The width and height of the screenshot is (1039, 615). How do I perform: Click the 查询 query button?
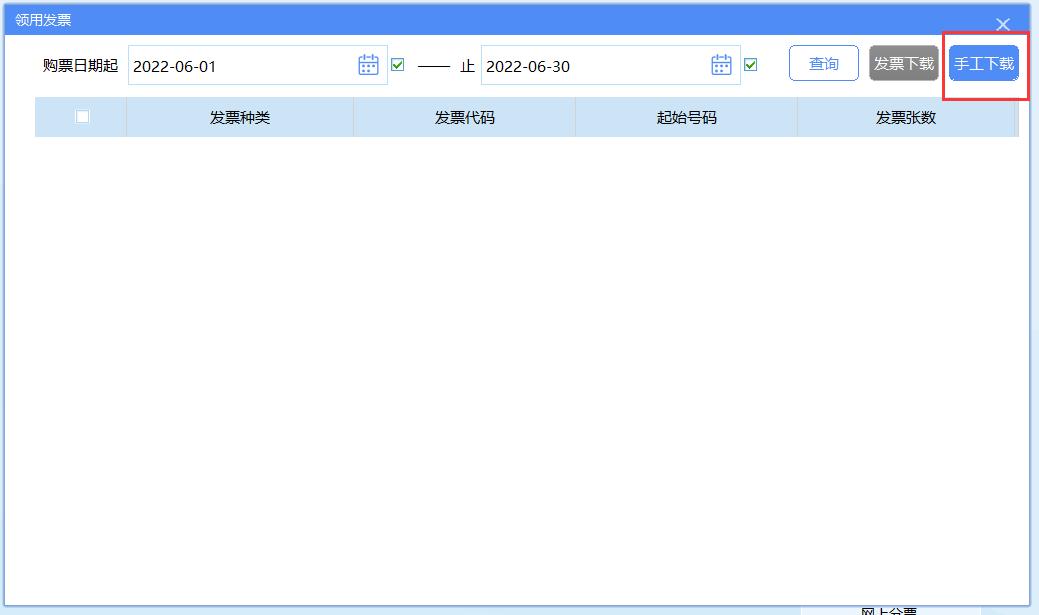point(823,63)
